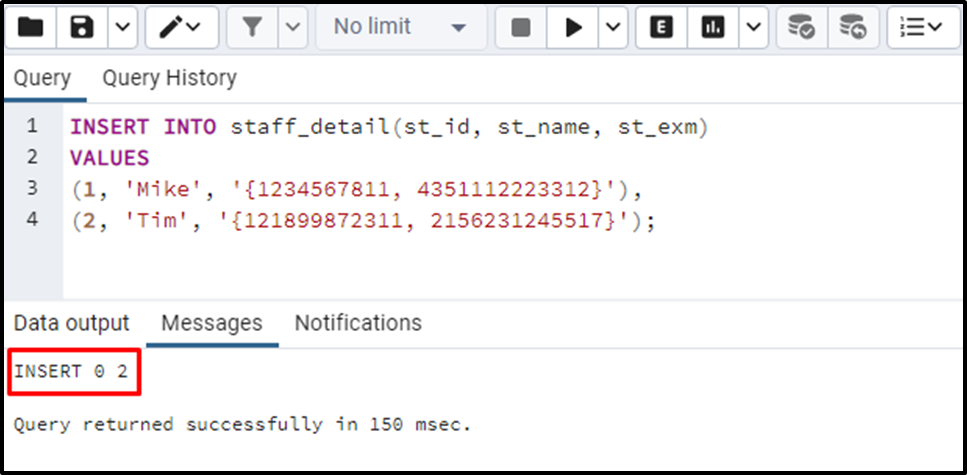Expand the save options dropdown arrow
967x475 pixels.
(123, 27)
